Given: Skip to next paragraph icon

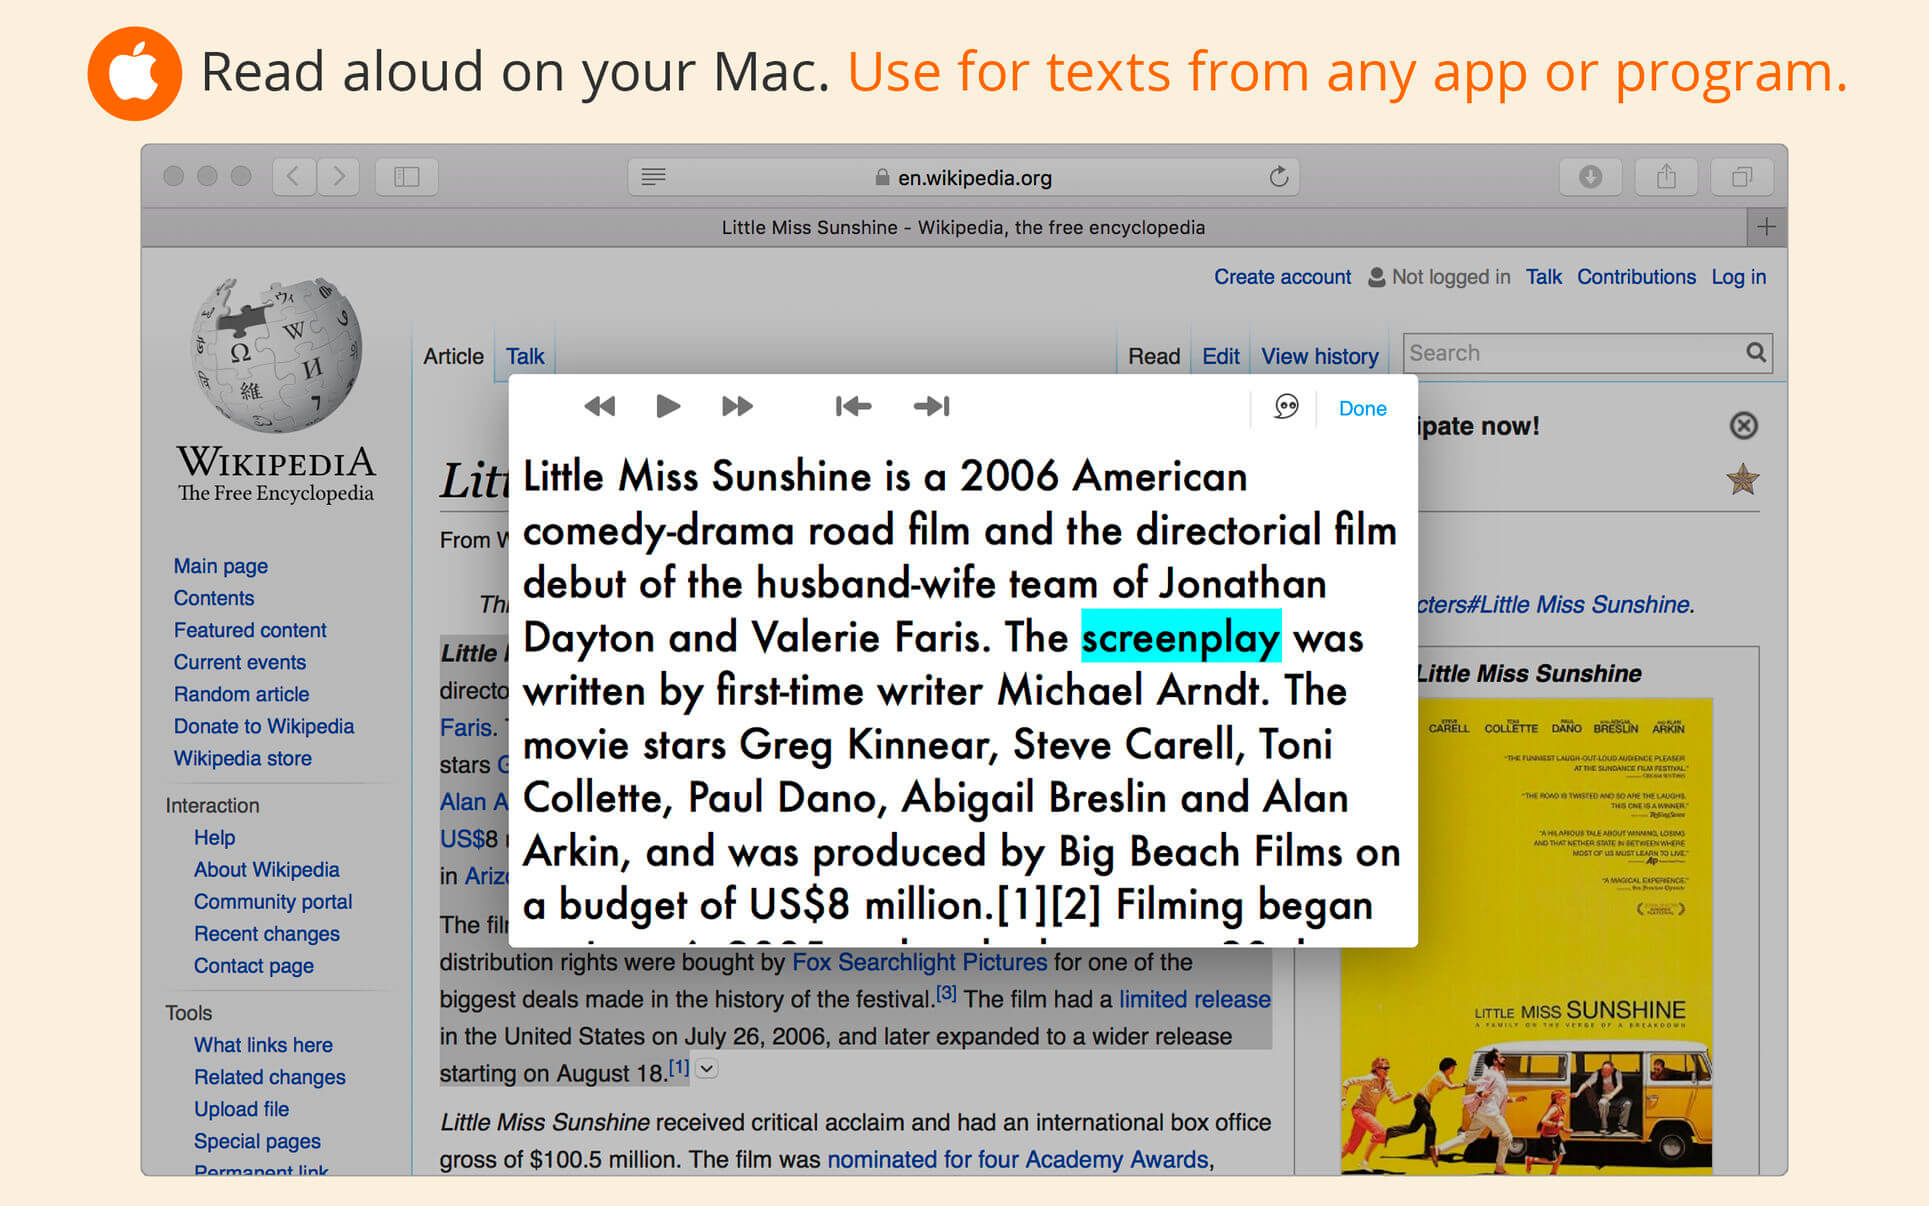Looking at the screenshot, I should coord(931,406).
